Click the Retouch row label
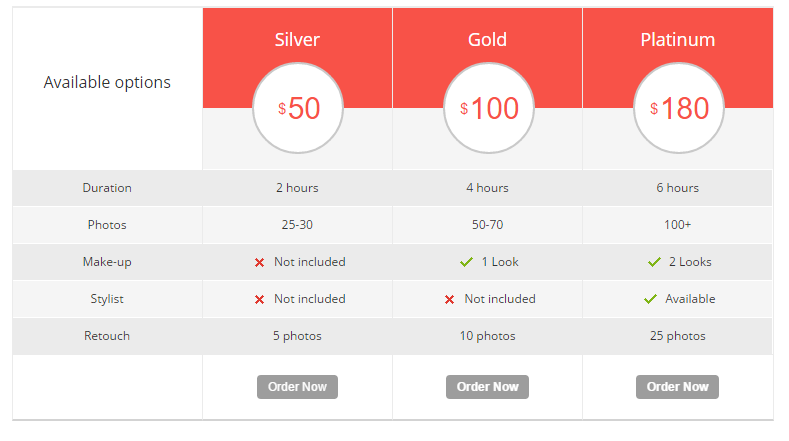 click(107, 336)
